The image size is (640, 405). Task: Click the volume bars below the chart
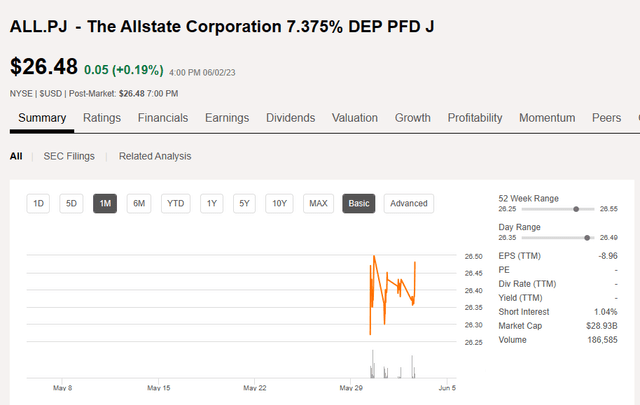392,364
